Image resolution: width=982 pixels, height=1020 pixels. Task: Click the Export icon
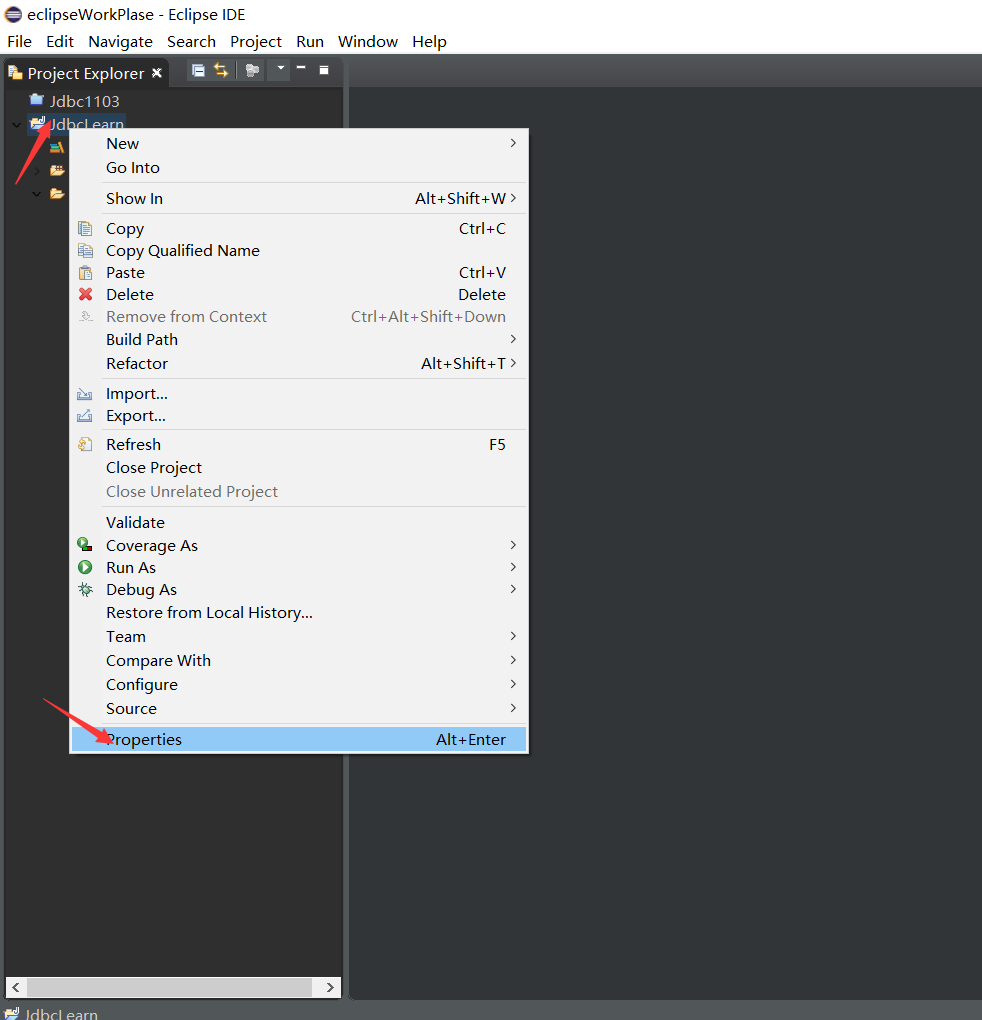click(x=85, y=416)
